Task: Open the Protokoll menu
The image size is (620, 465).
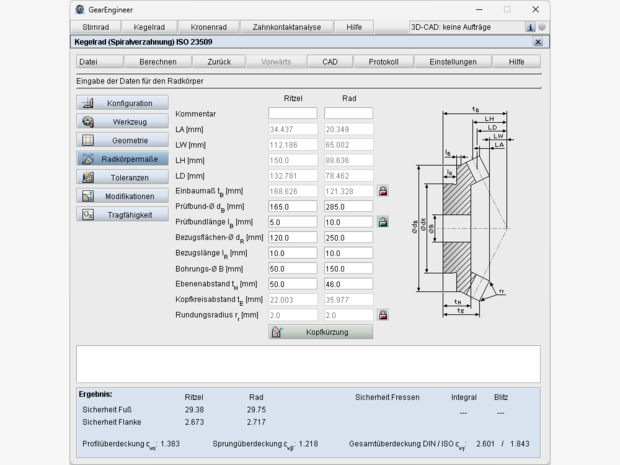Action: pos(383,61)
